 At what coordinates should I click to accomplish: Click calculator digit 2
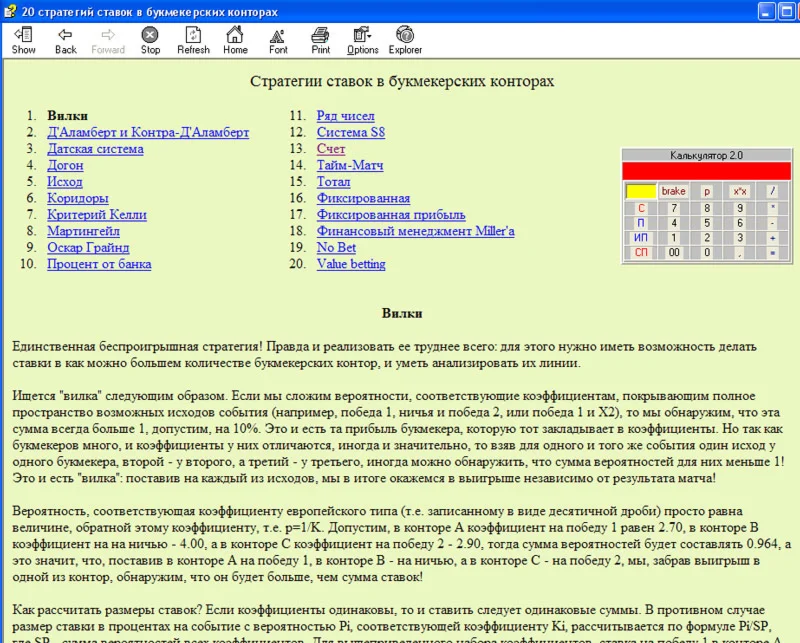click(707, 238)
